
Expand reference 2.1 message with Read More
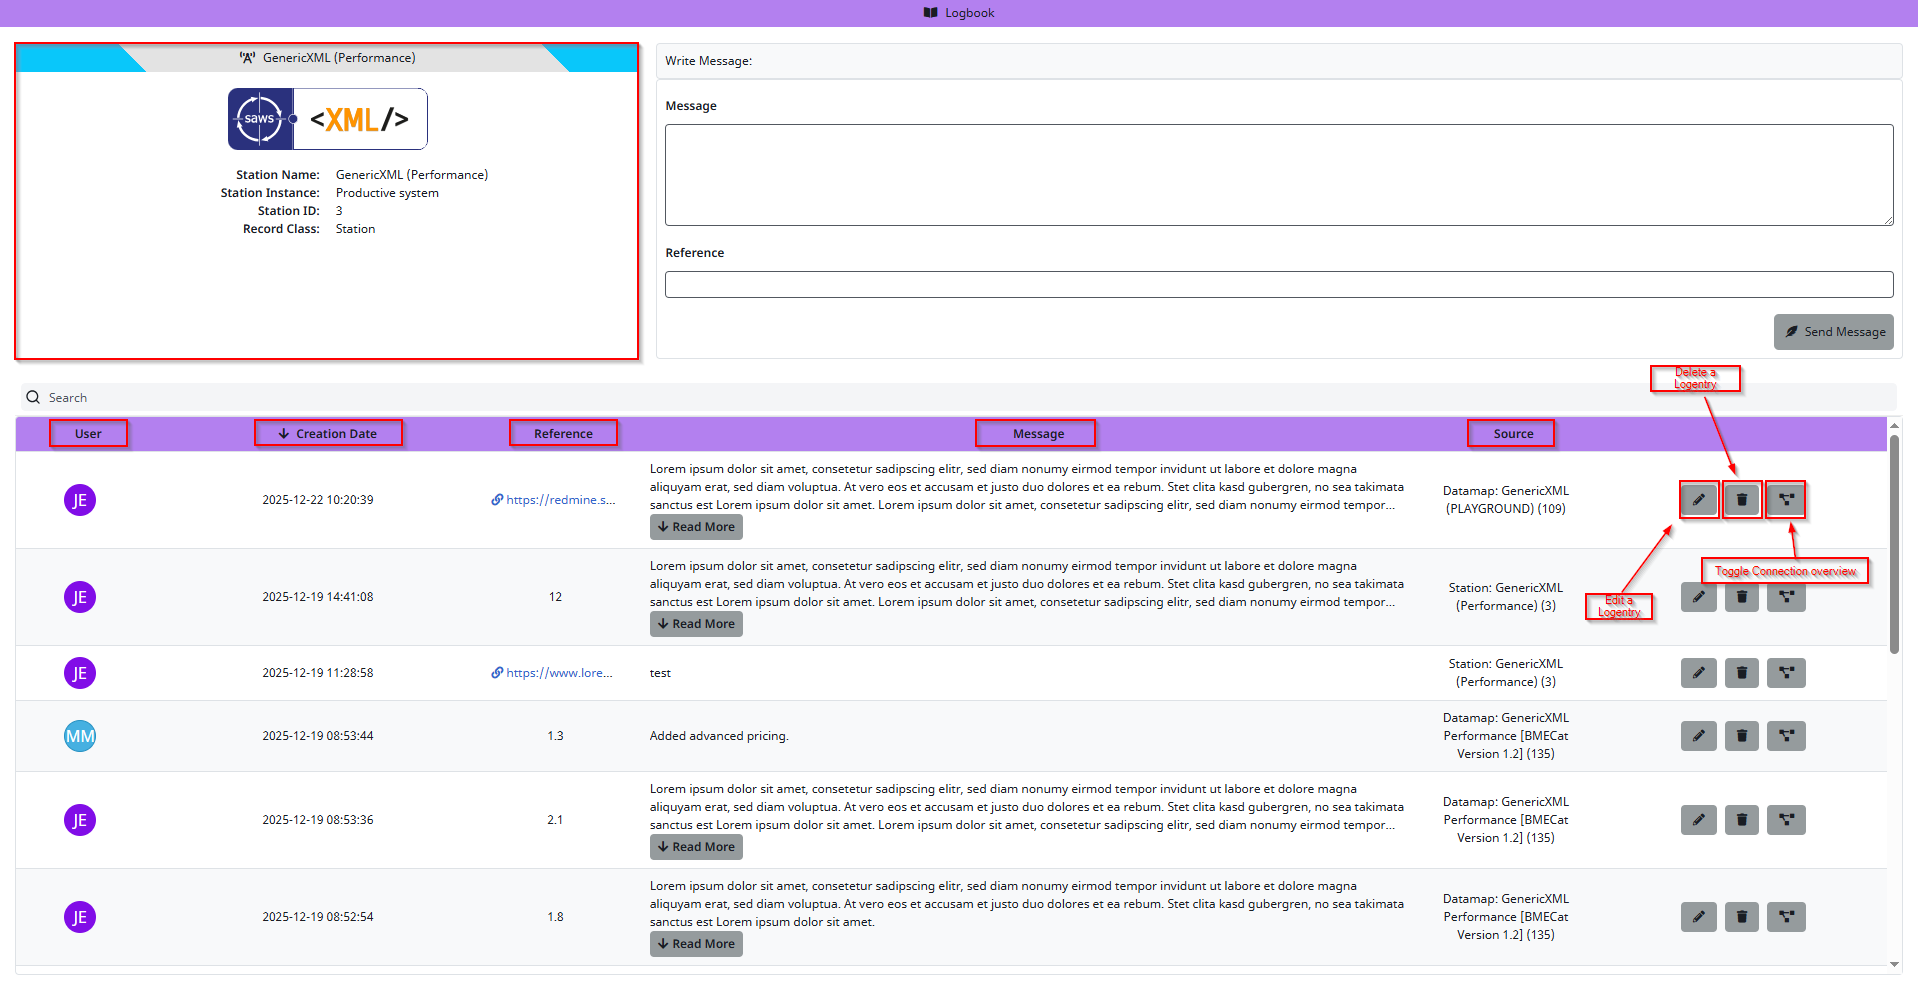pos(696,847)
